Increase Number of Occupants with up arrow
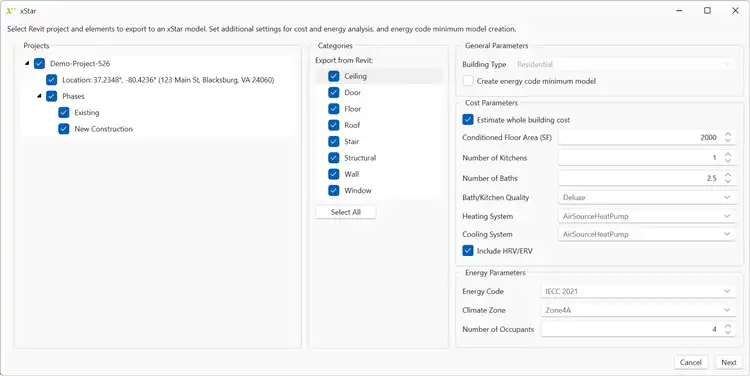The image size is (750, 376). pos(728,326)
